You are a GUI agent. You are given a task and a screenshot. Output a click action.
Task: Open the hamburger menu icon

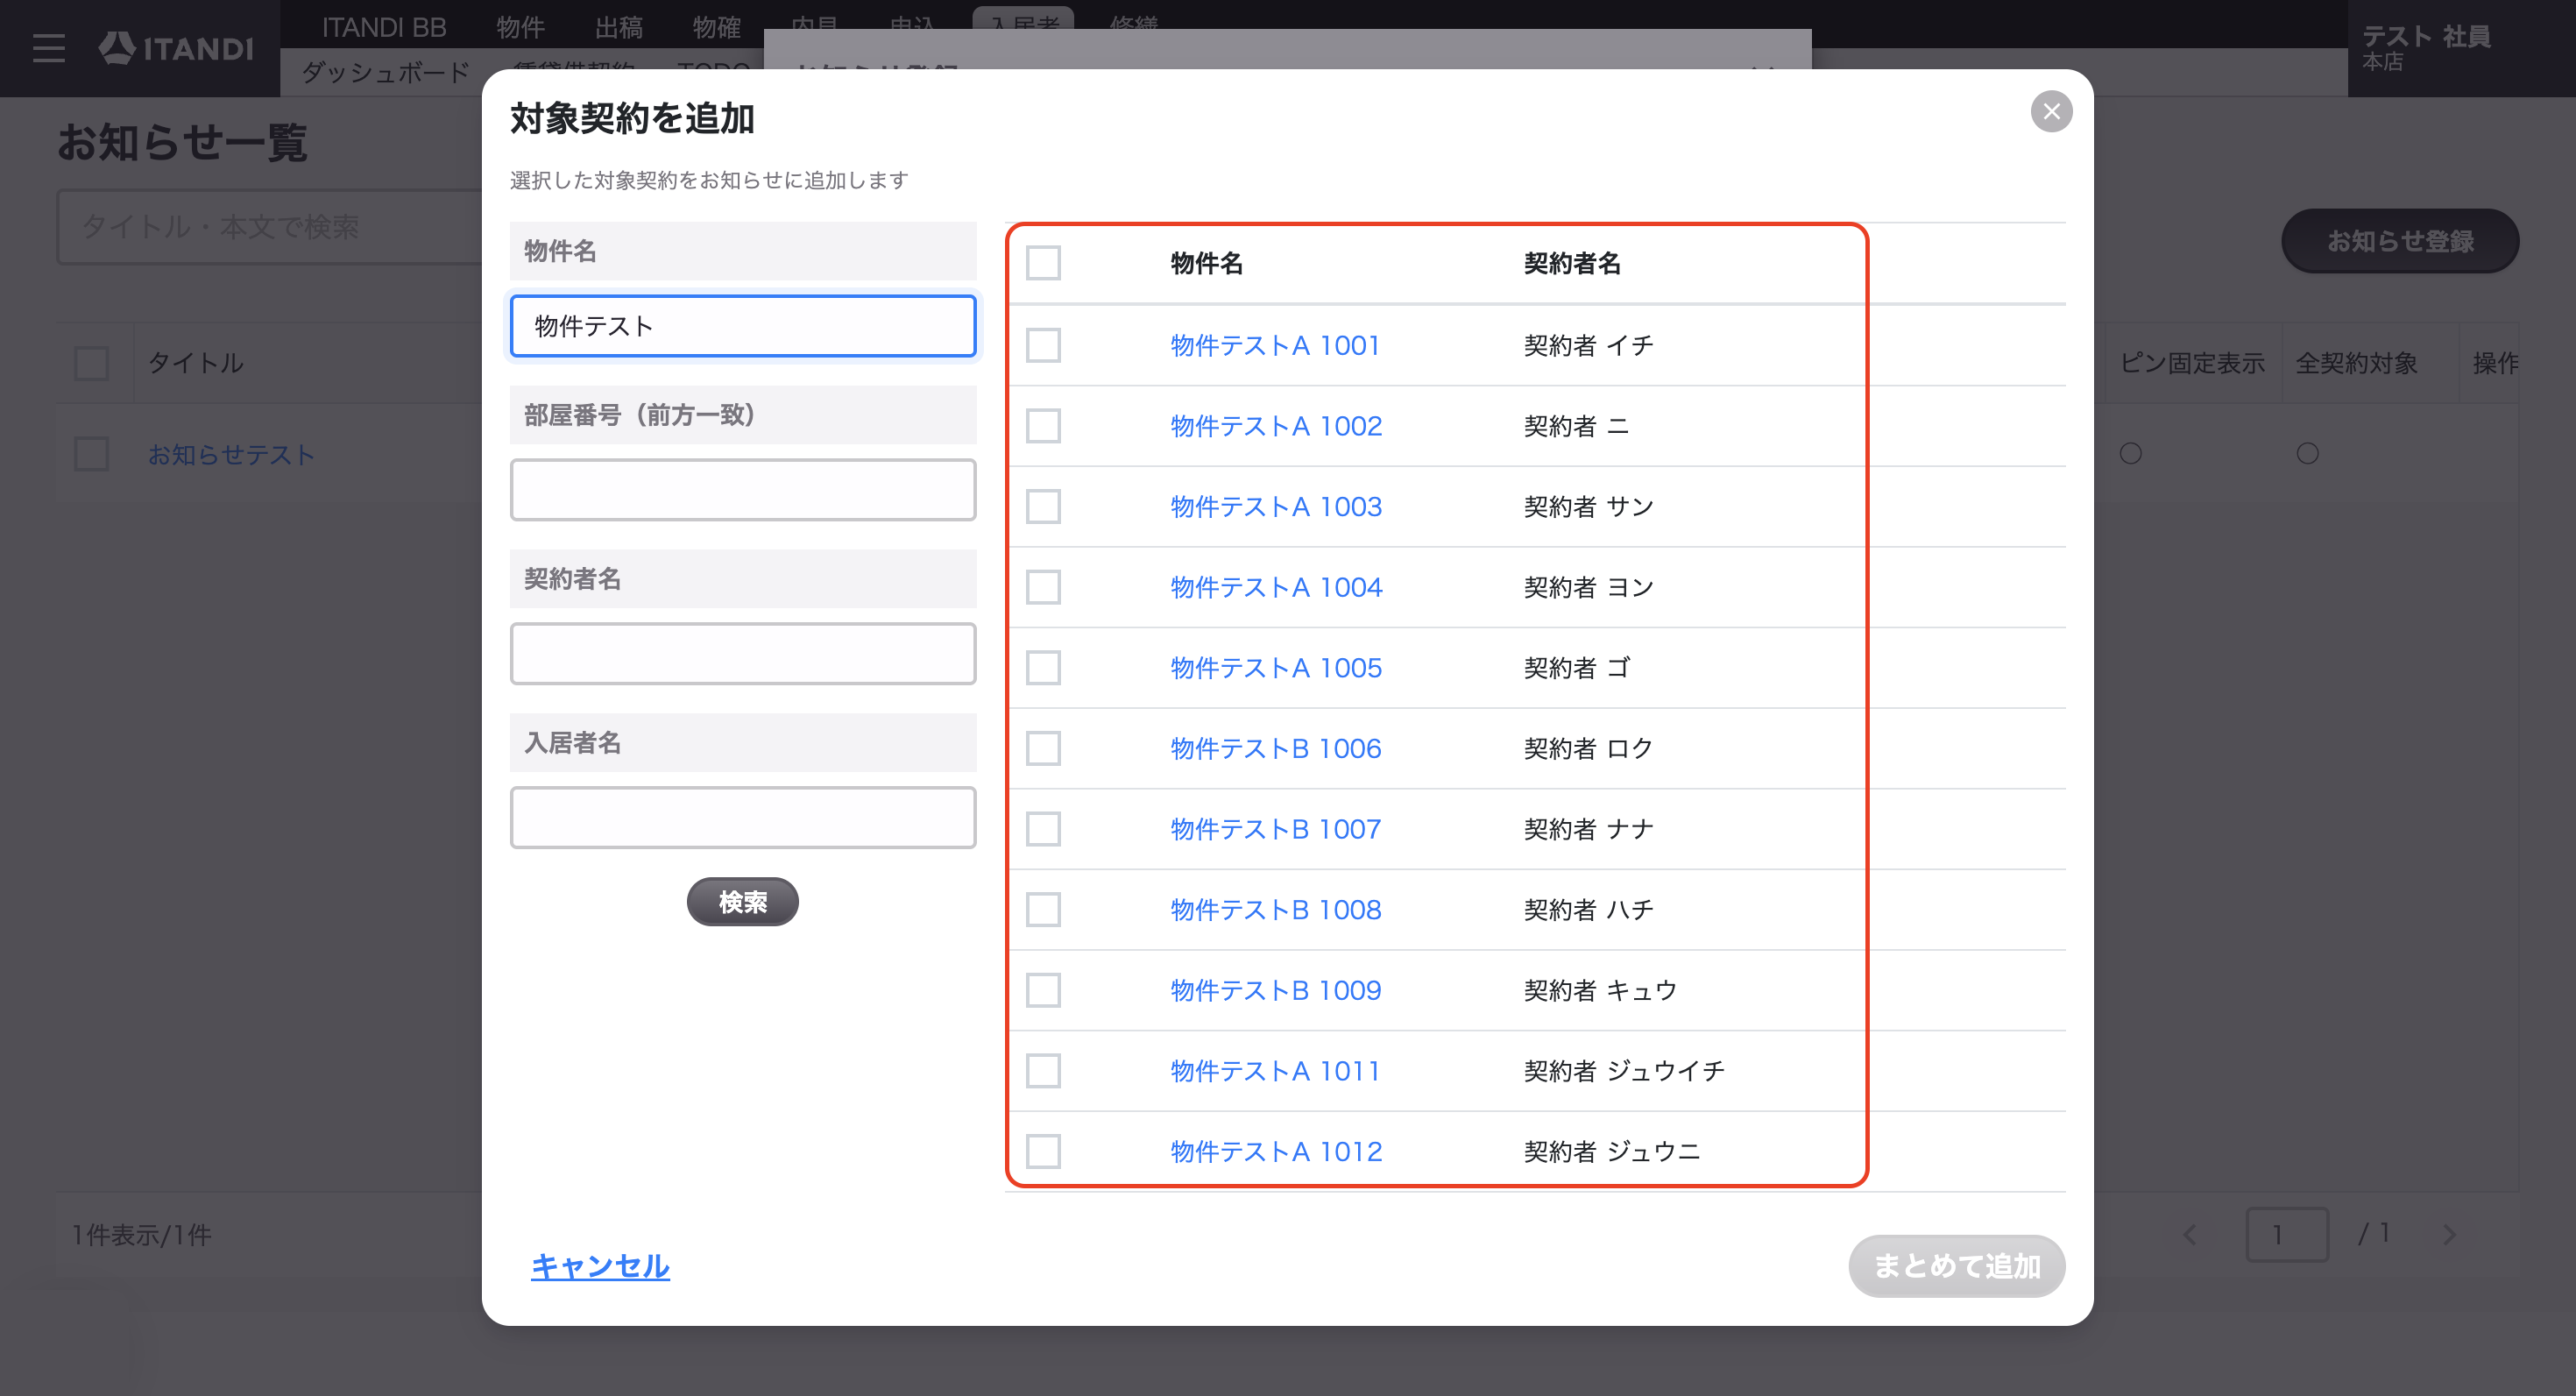pyautogui.click(x=48, y=48)
